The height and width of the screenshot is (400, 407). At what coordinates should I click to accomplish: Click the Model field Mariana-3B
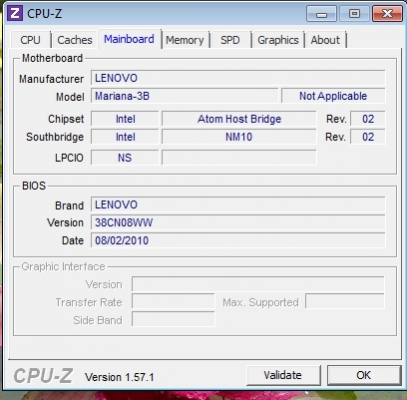pyautogui.click(x=184, y=96)
